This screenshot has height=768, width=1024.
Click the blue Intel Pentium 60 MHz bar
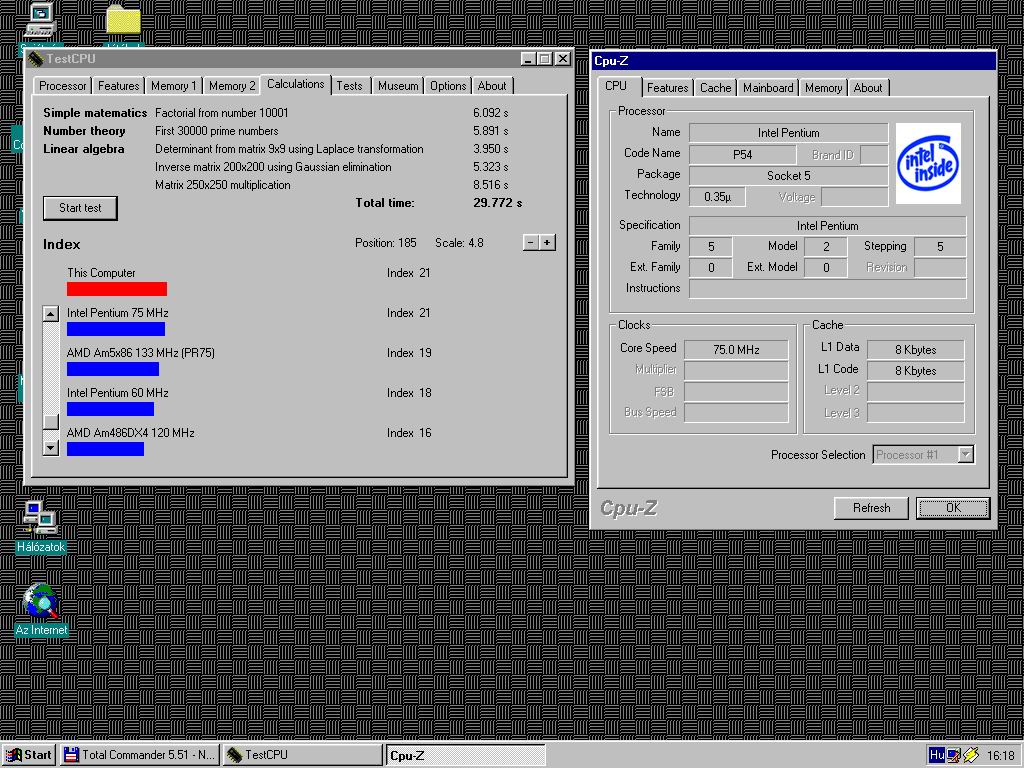(110, 409)
